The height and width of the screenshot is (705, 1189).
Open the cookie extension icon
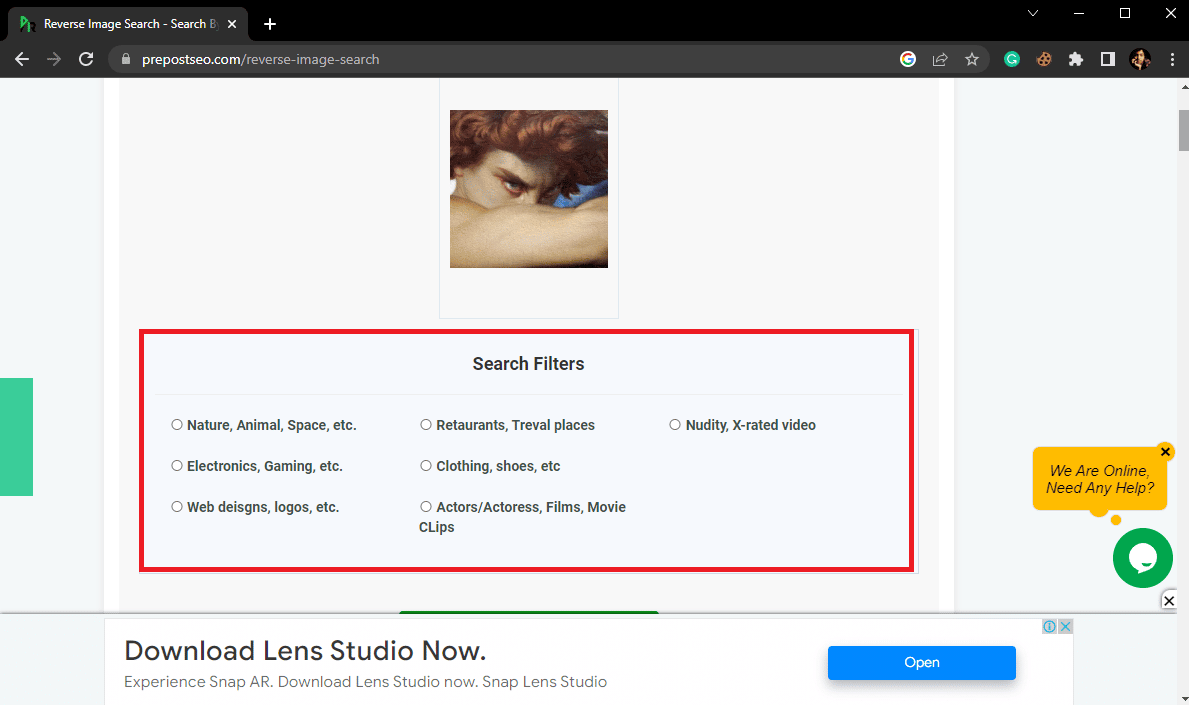(x=1044, y=59)
